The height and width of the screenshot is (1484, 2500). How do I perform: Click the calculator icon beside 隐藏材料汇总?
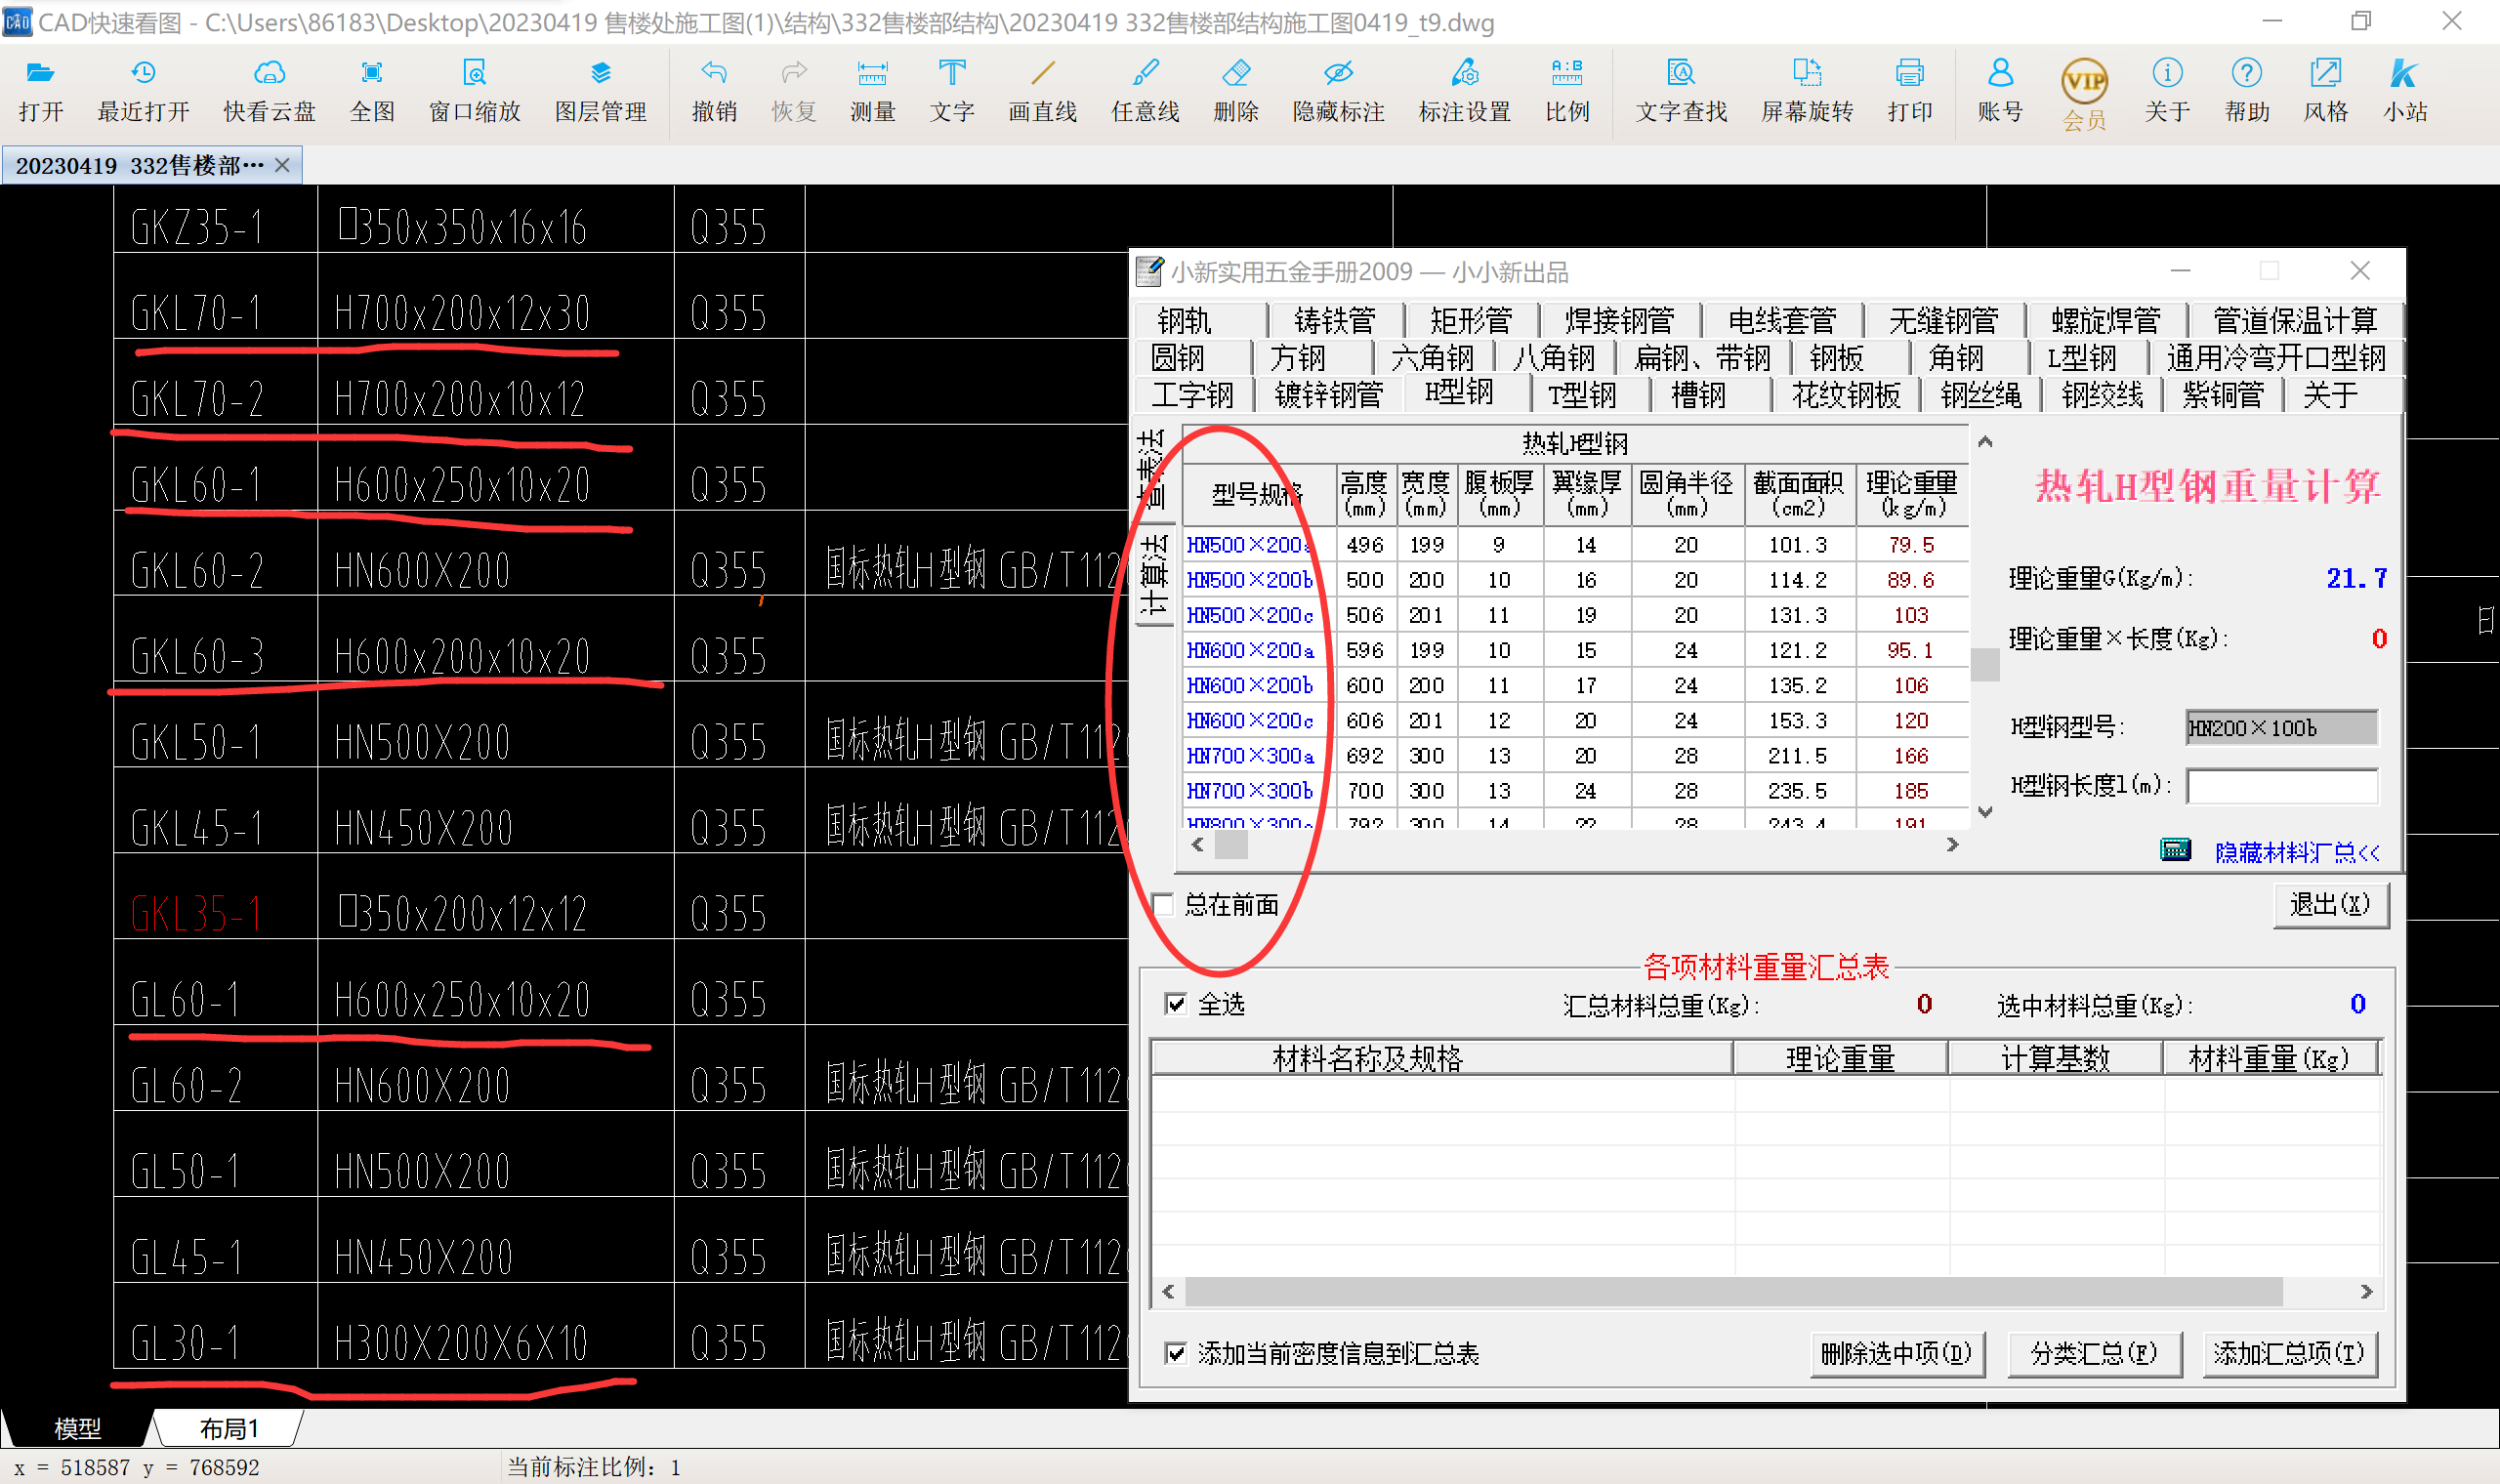tap(2176, 850)
